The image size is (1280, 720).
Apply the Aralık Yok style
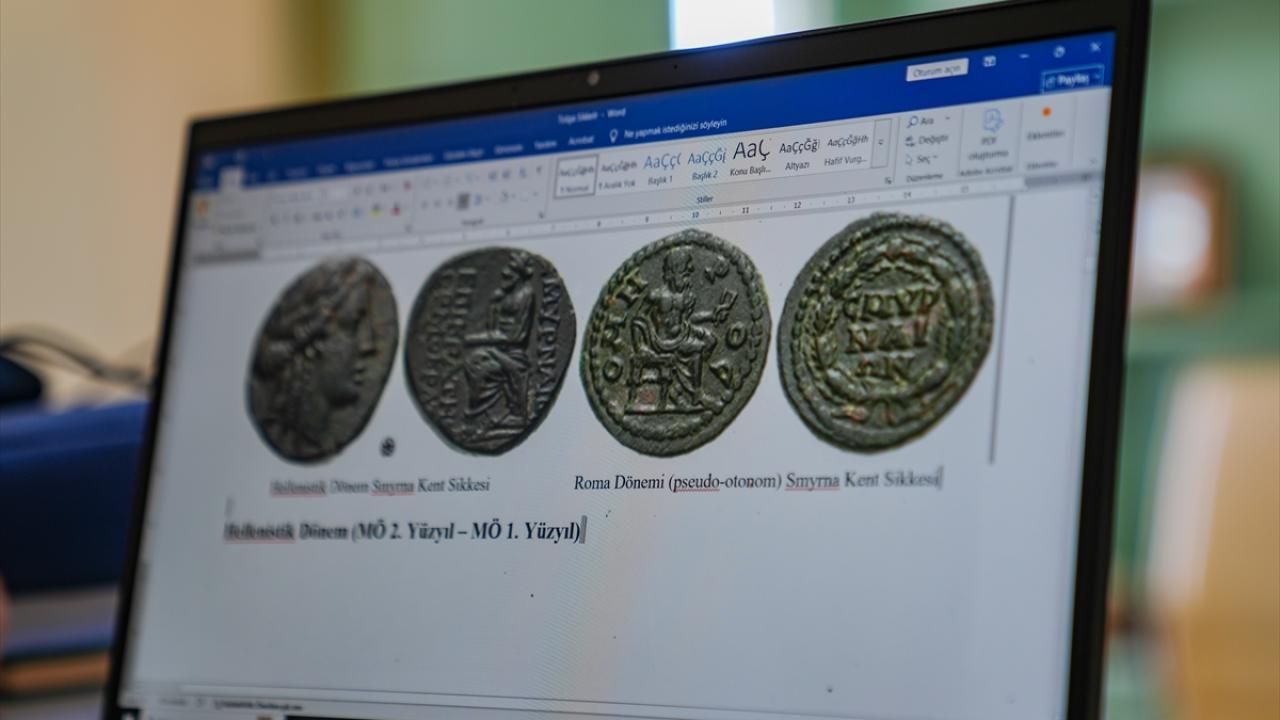pos(619,173)
